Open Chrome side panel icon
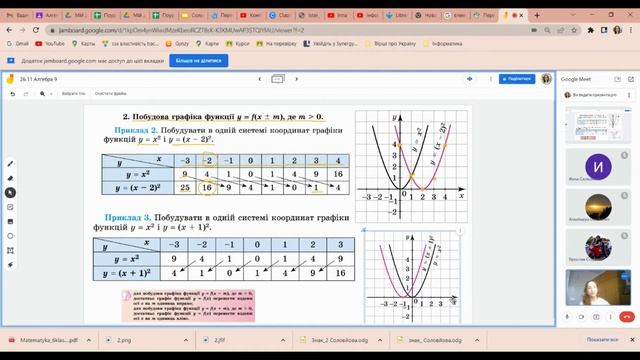 [604, 30]
